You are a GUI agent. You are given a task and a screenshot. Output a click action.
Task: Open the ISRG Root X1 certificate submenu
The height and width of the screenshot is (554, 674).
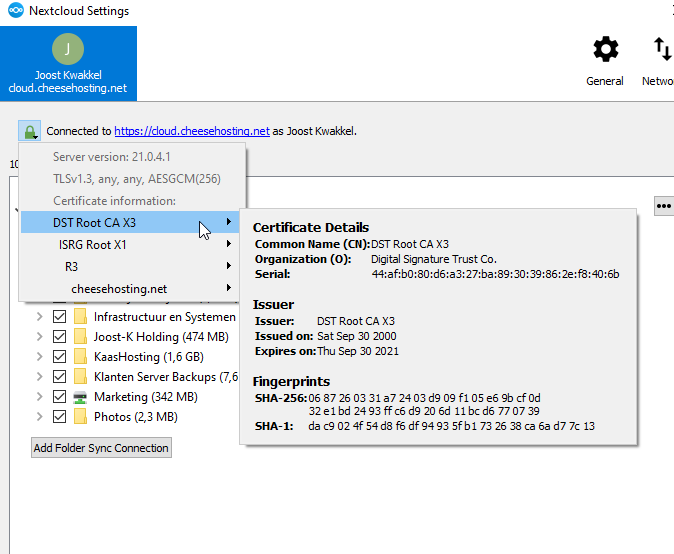pos(93,244)
